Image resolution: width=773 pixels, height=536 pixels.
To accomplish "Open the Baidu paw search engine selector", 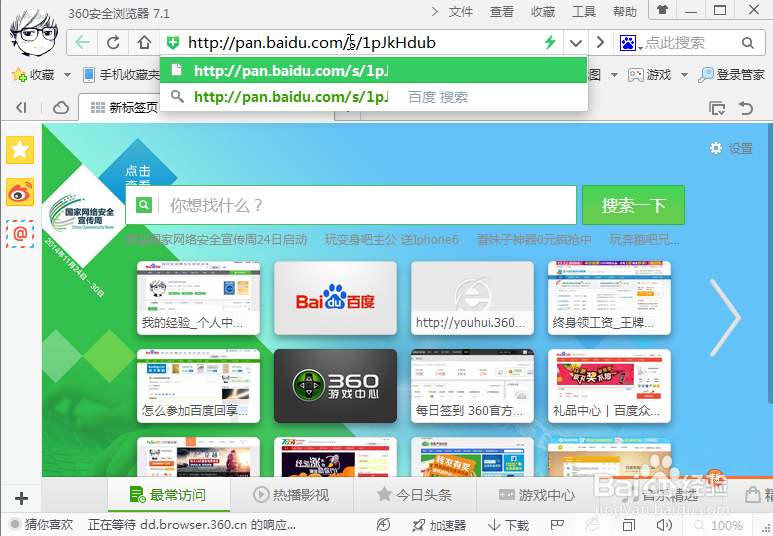I will pyautogui.click(x=631, y=43).
